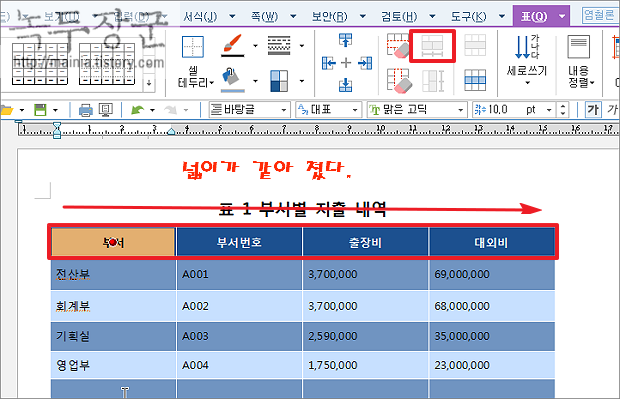Insert column to the right icon

[365, 62]
